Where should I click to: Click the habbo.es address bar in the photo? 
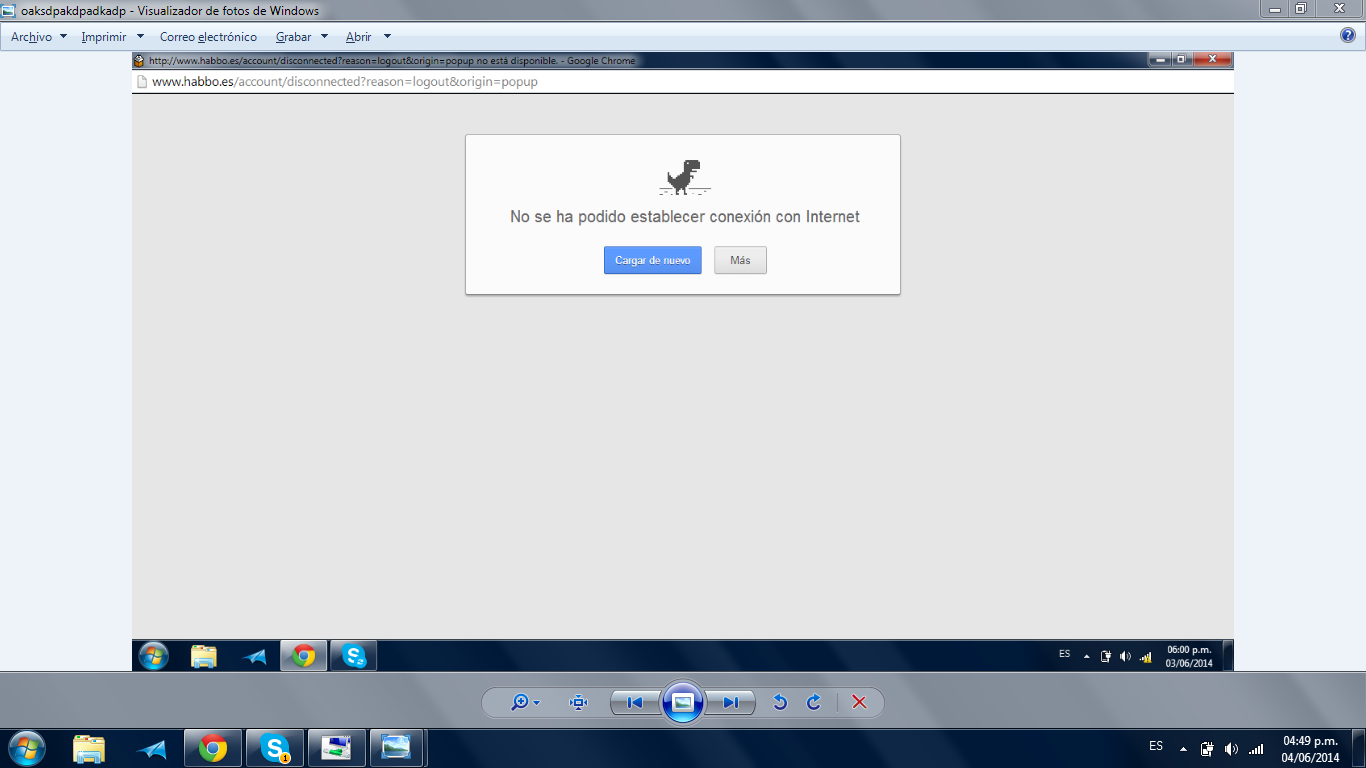(x=683, y=82)
